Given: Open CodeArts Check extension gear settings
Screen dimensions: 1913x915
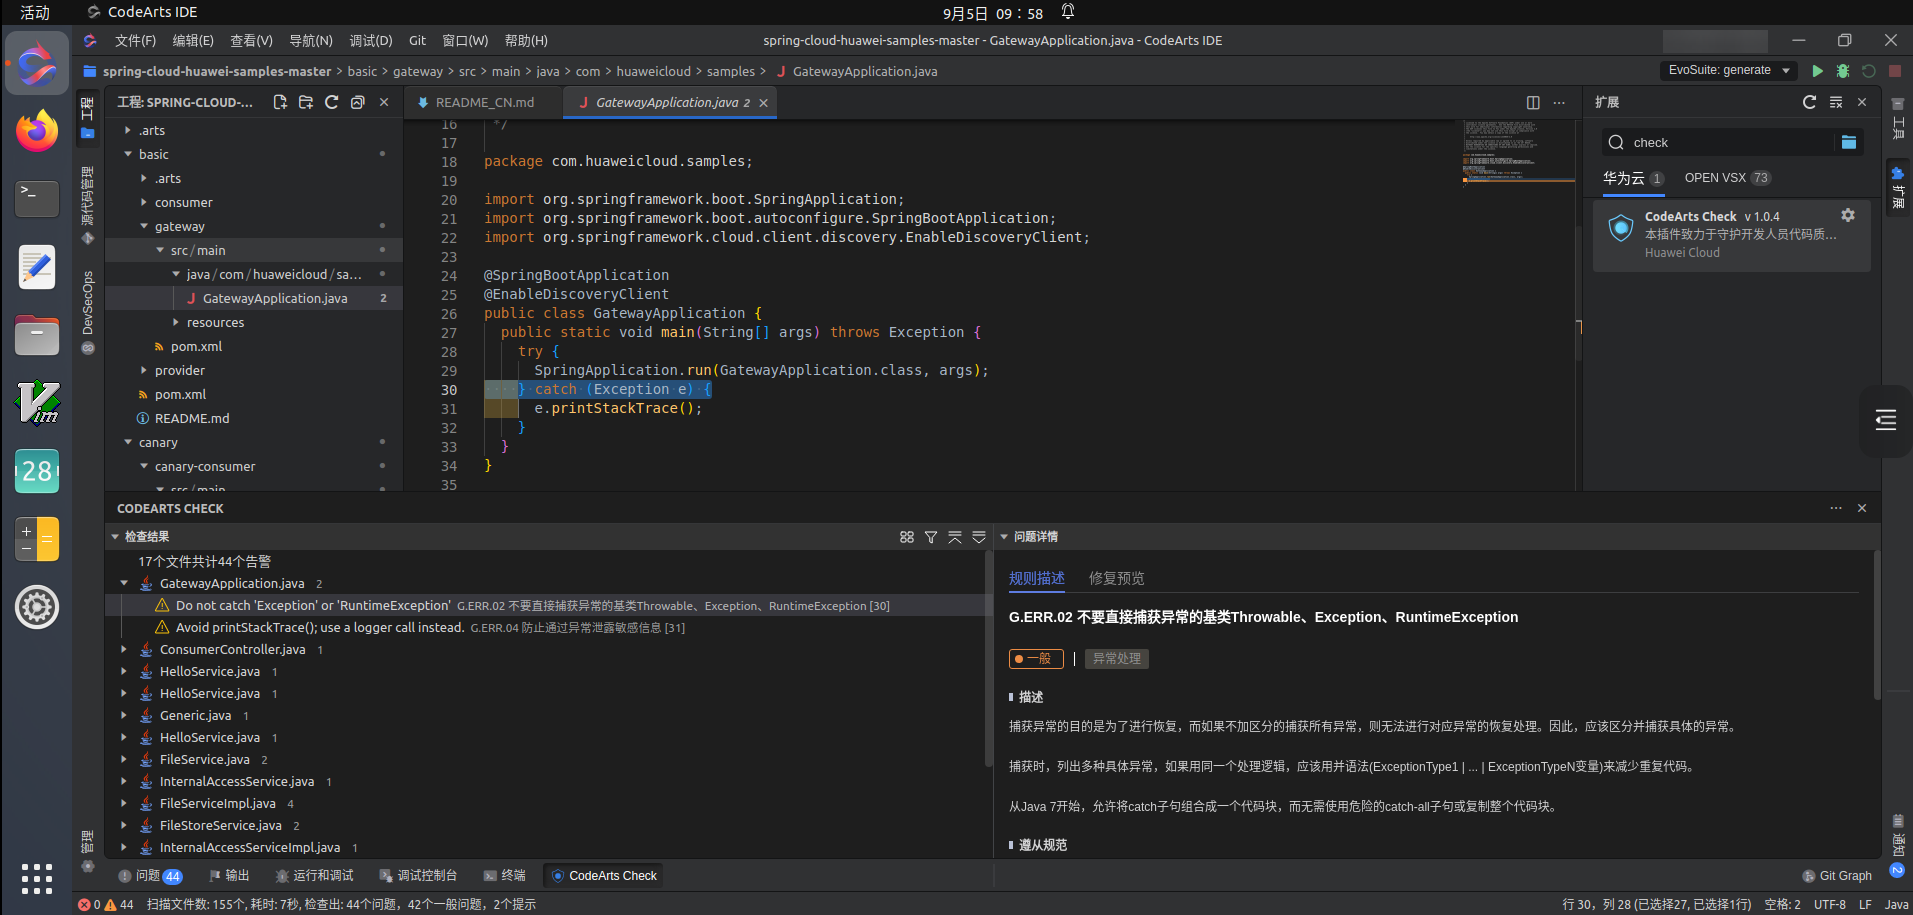Looking at the screenshot, I should tap(1848, 215).
